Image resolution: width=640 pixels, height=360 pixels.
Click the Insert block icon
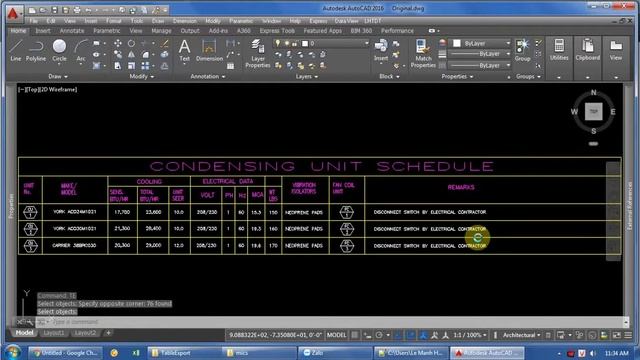pos(381,51)
